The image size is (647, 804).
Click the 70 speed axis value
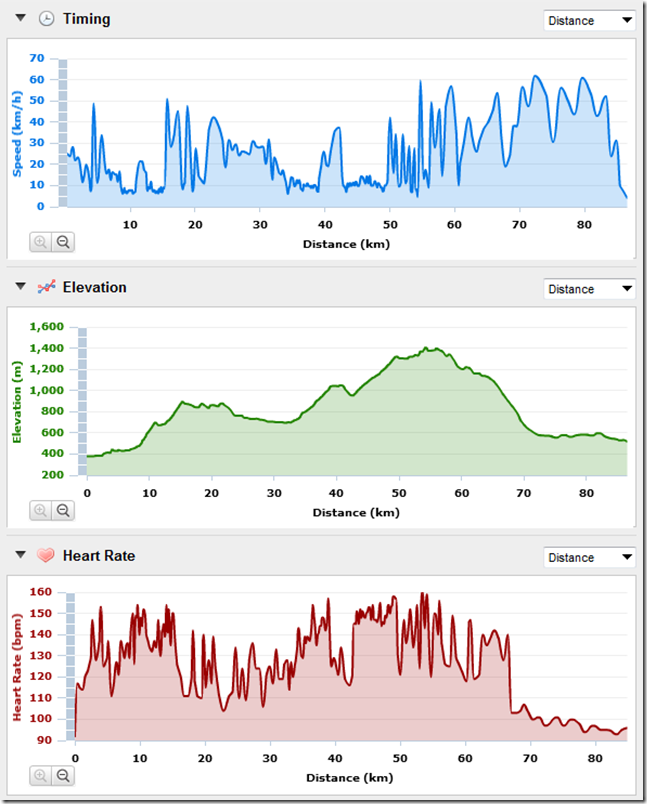pyautogui.click(x=37, y=58)
